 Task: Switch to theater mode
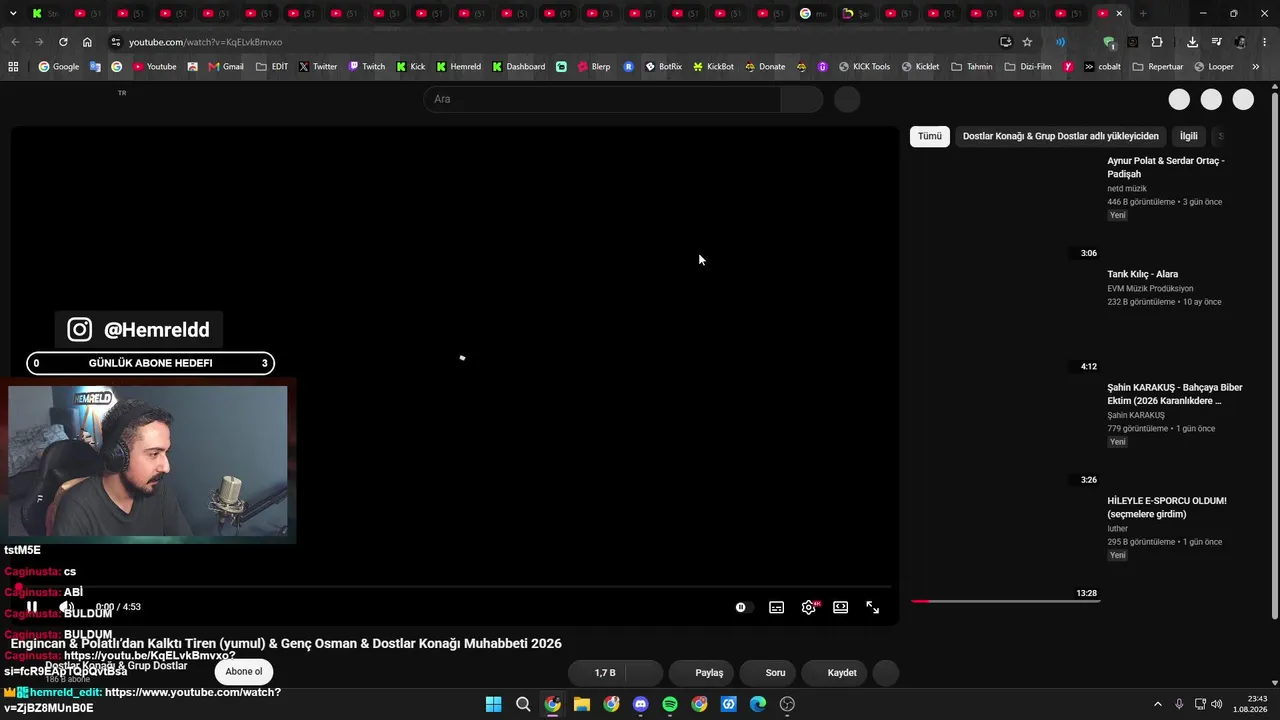point(841,607)
